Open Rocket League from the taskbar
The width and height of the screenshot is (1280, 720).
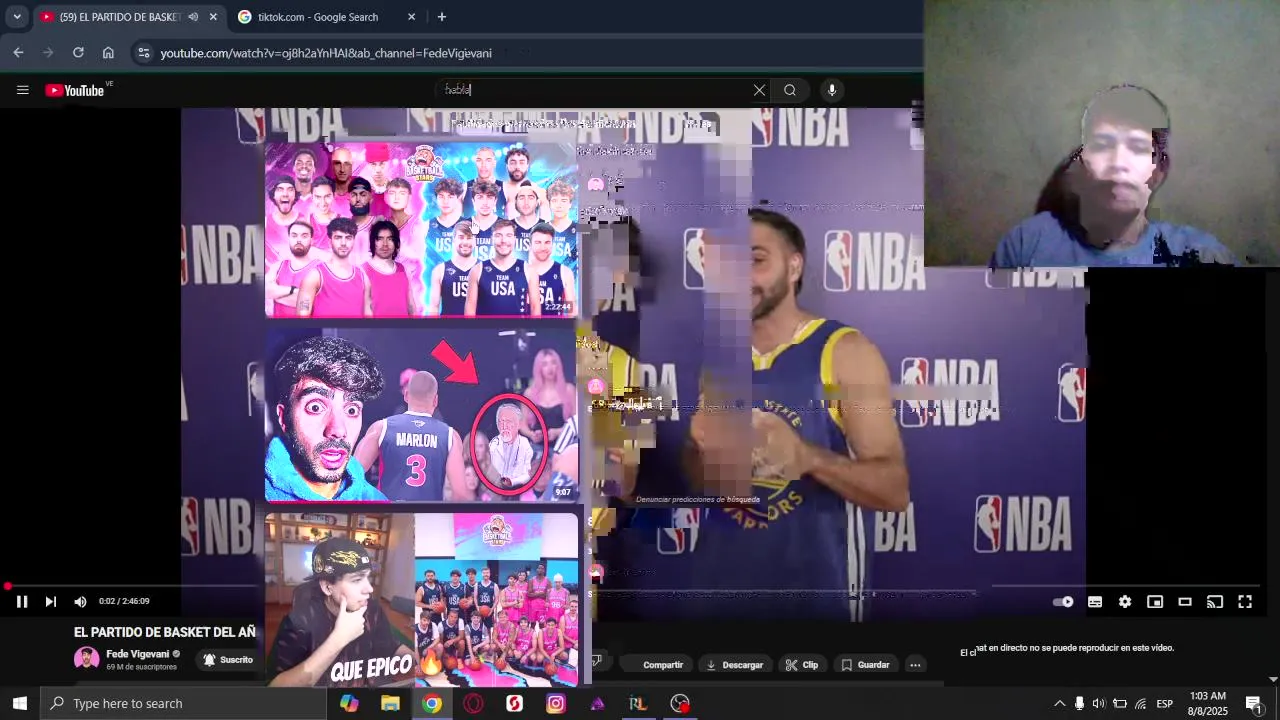tap(638, 703)
